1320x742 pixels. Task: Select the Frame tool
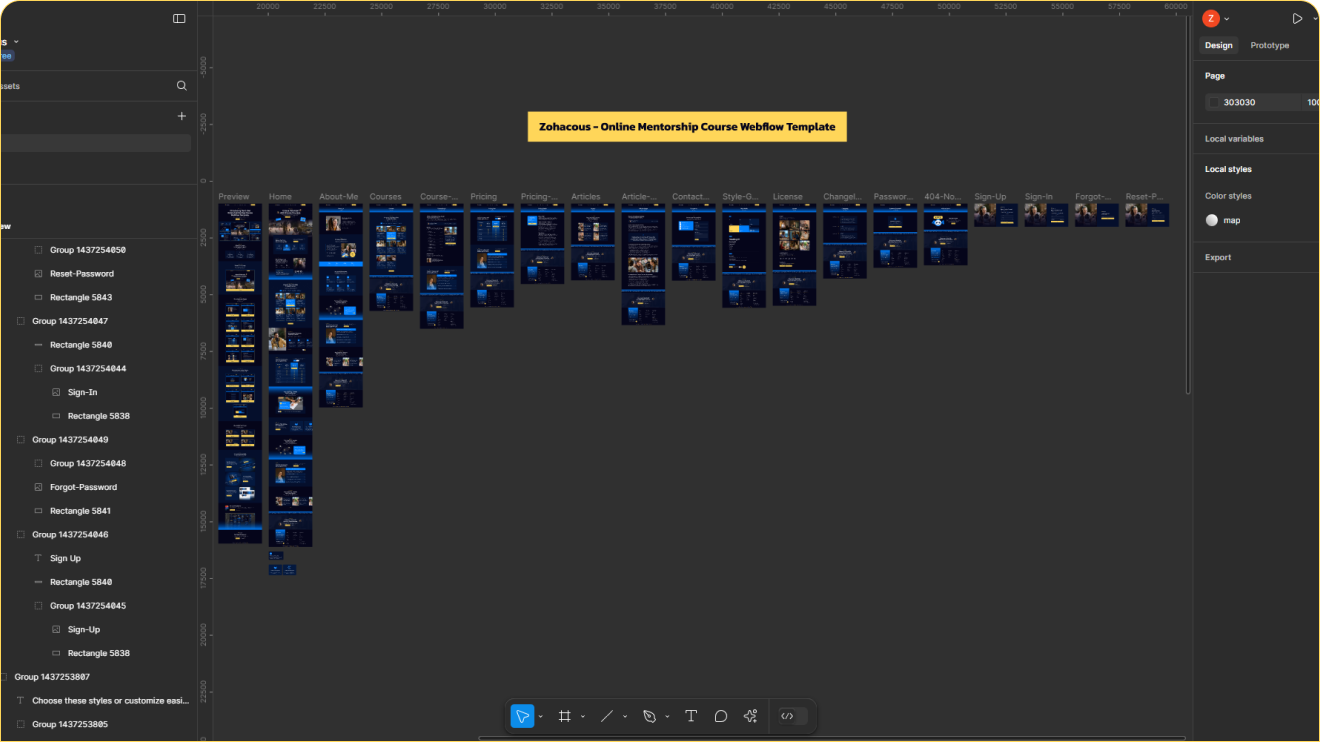pyautogui.click(x=565, y=716)
